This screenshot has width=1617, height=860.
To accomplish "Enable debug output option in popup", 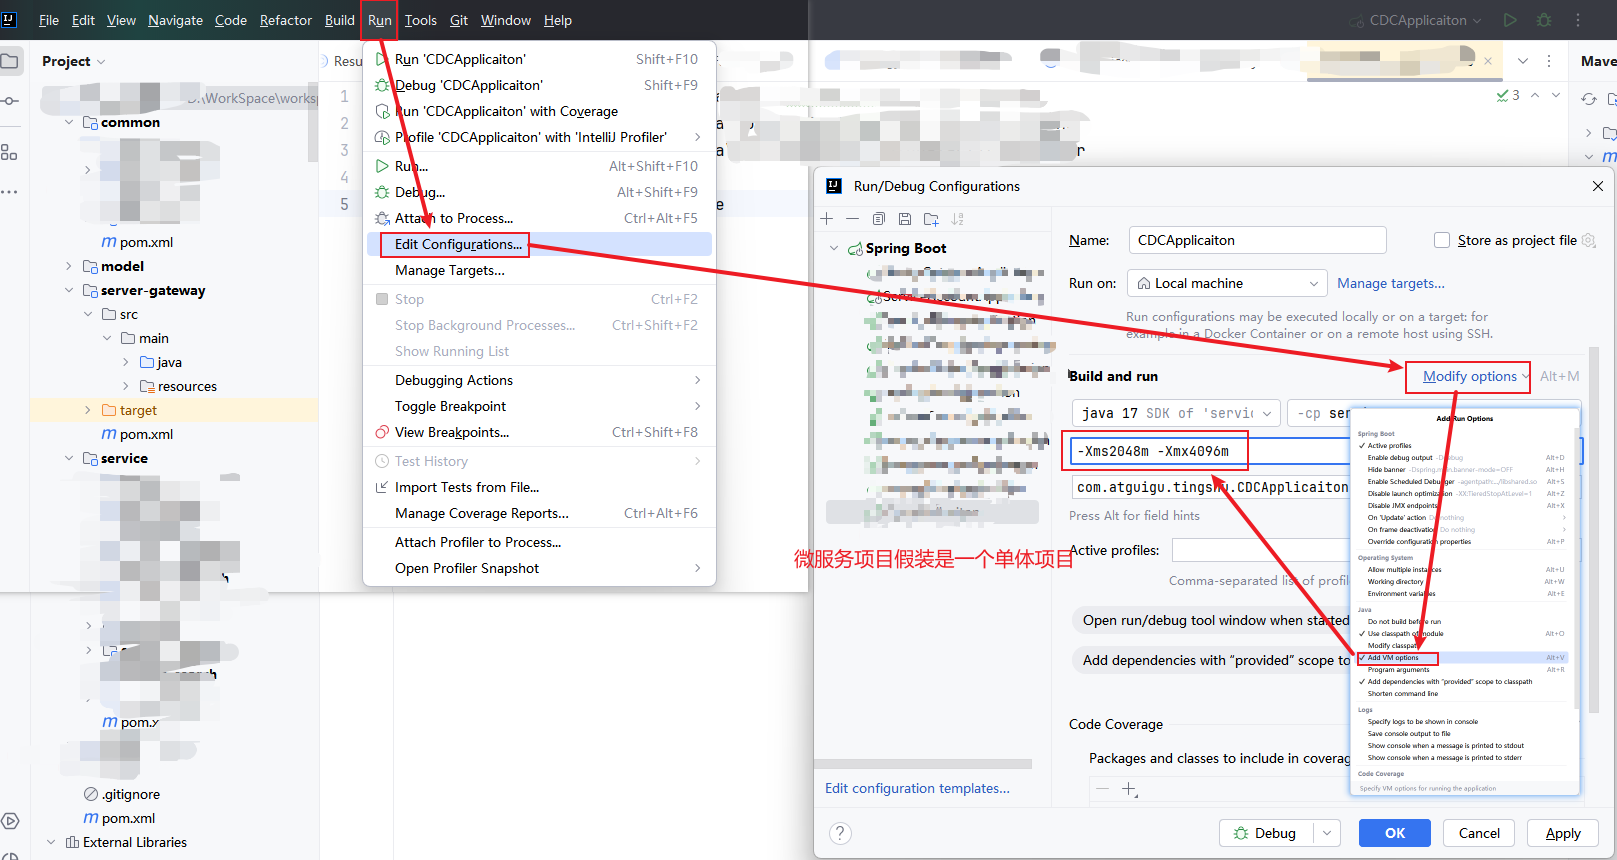I will coord(1400,458).
